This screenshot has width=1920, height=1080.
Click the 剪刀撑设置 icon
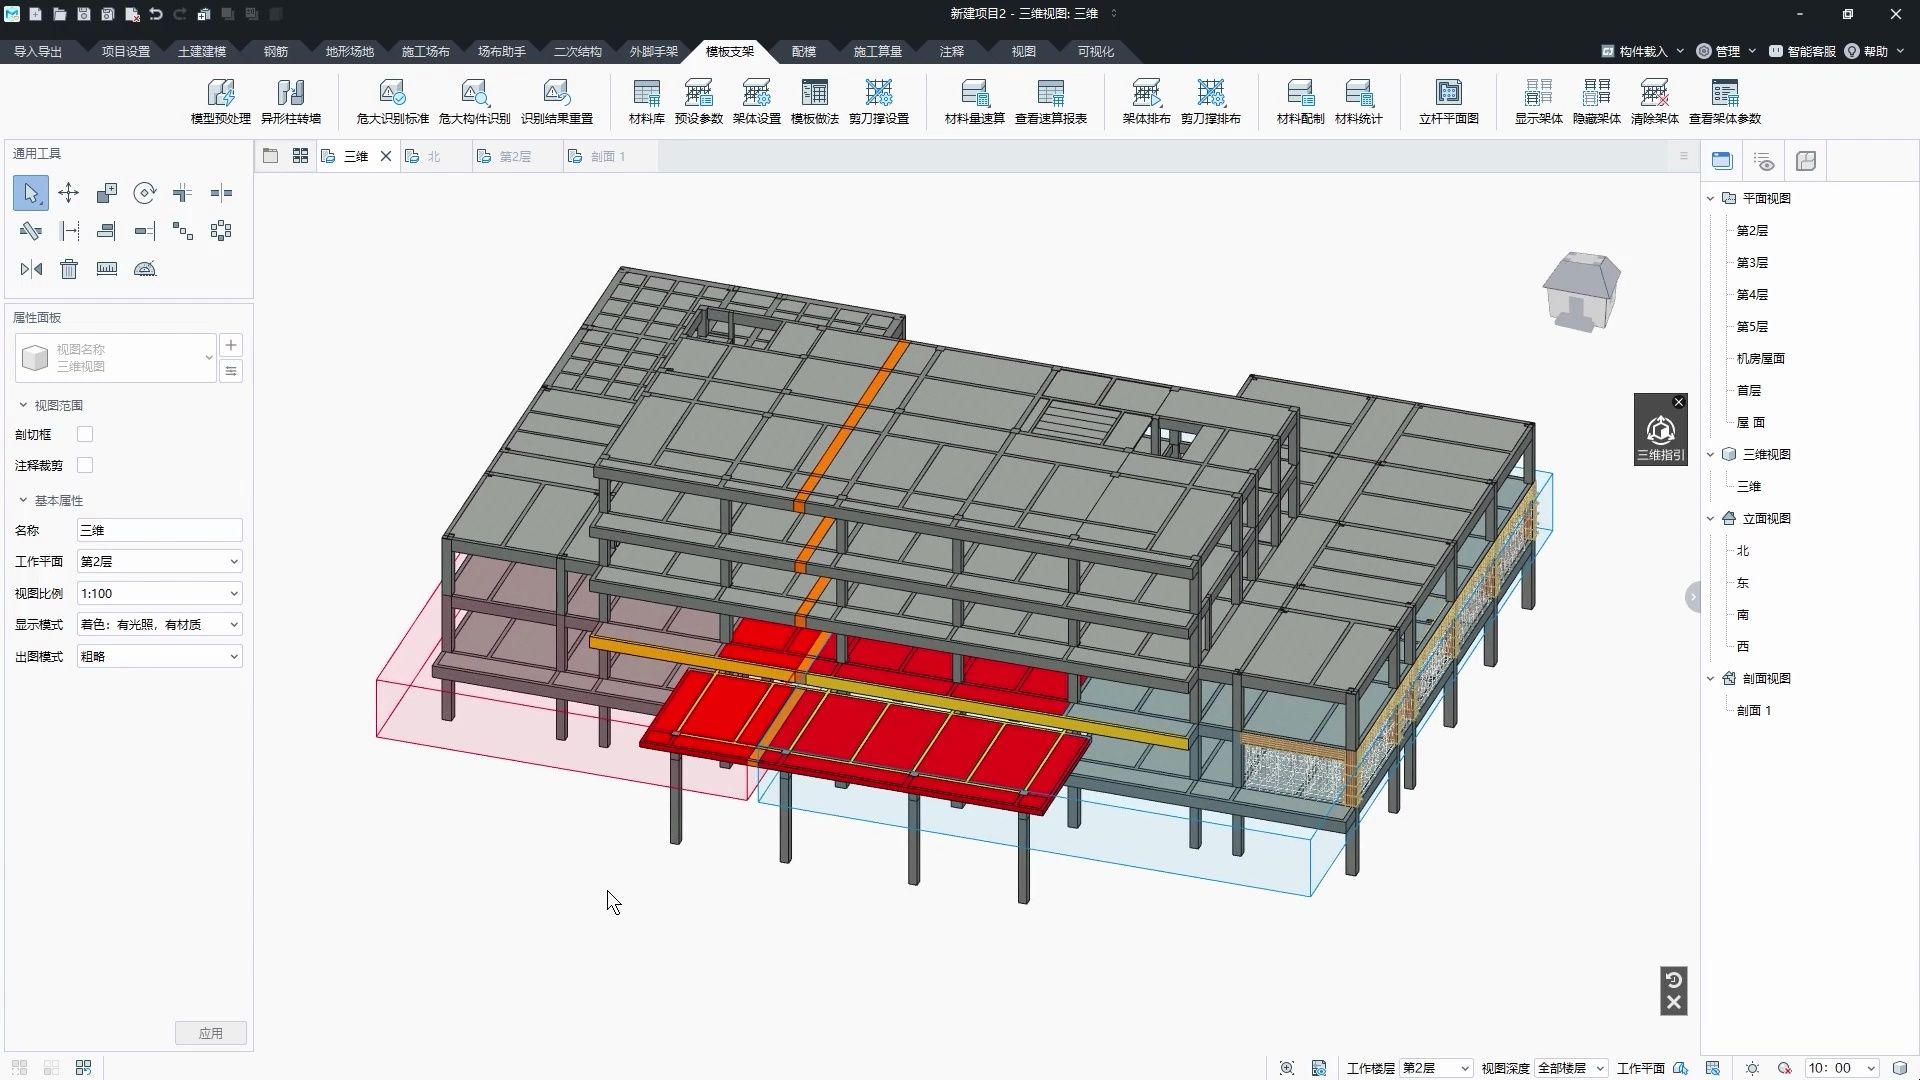coord(878,94)
